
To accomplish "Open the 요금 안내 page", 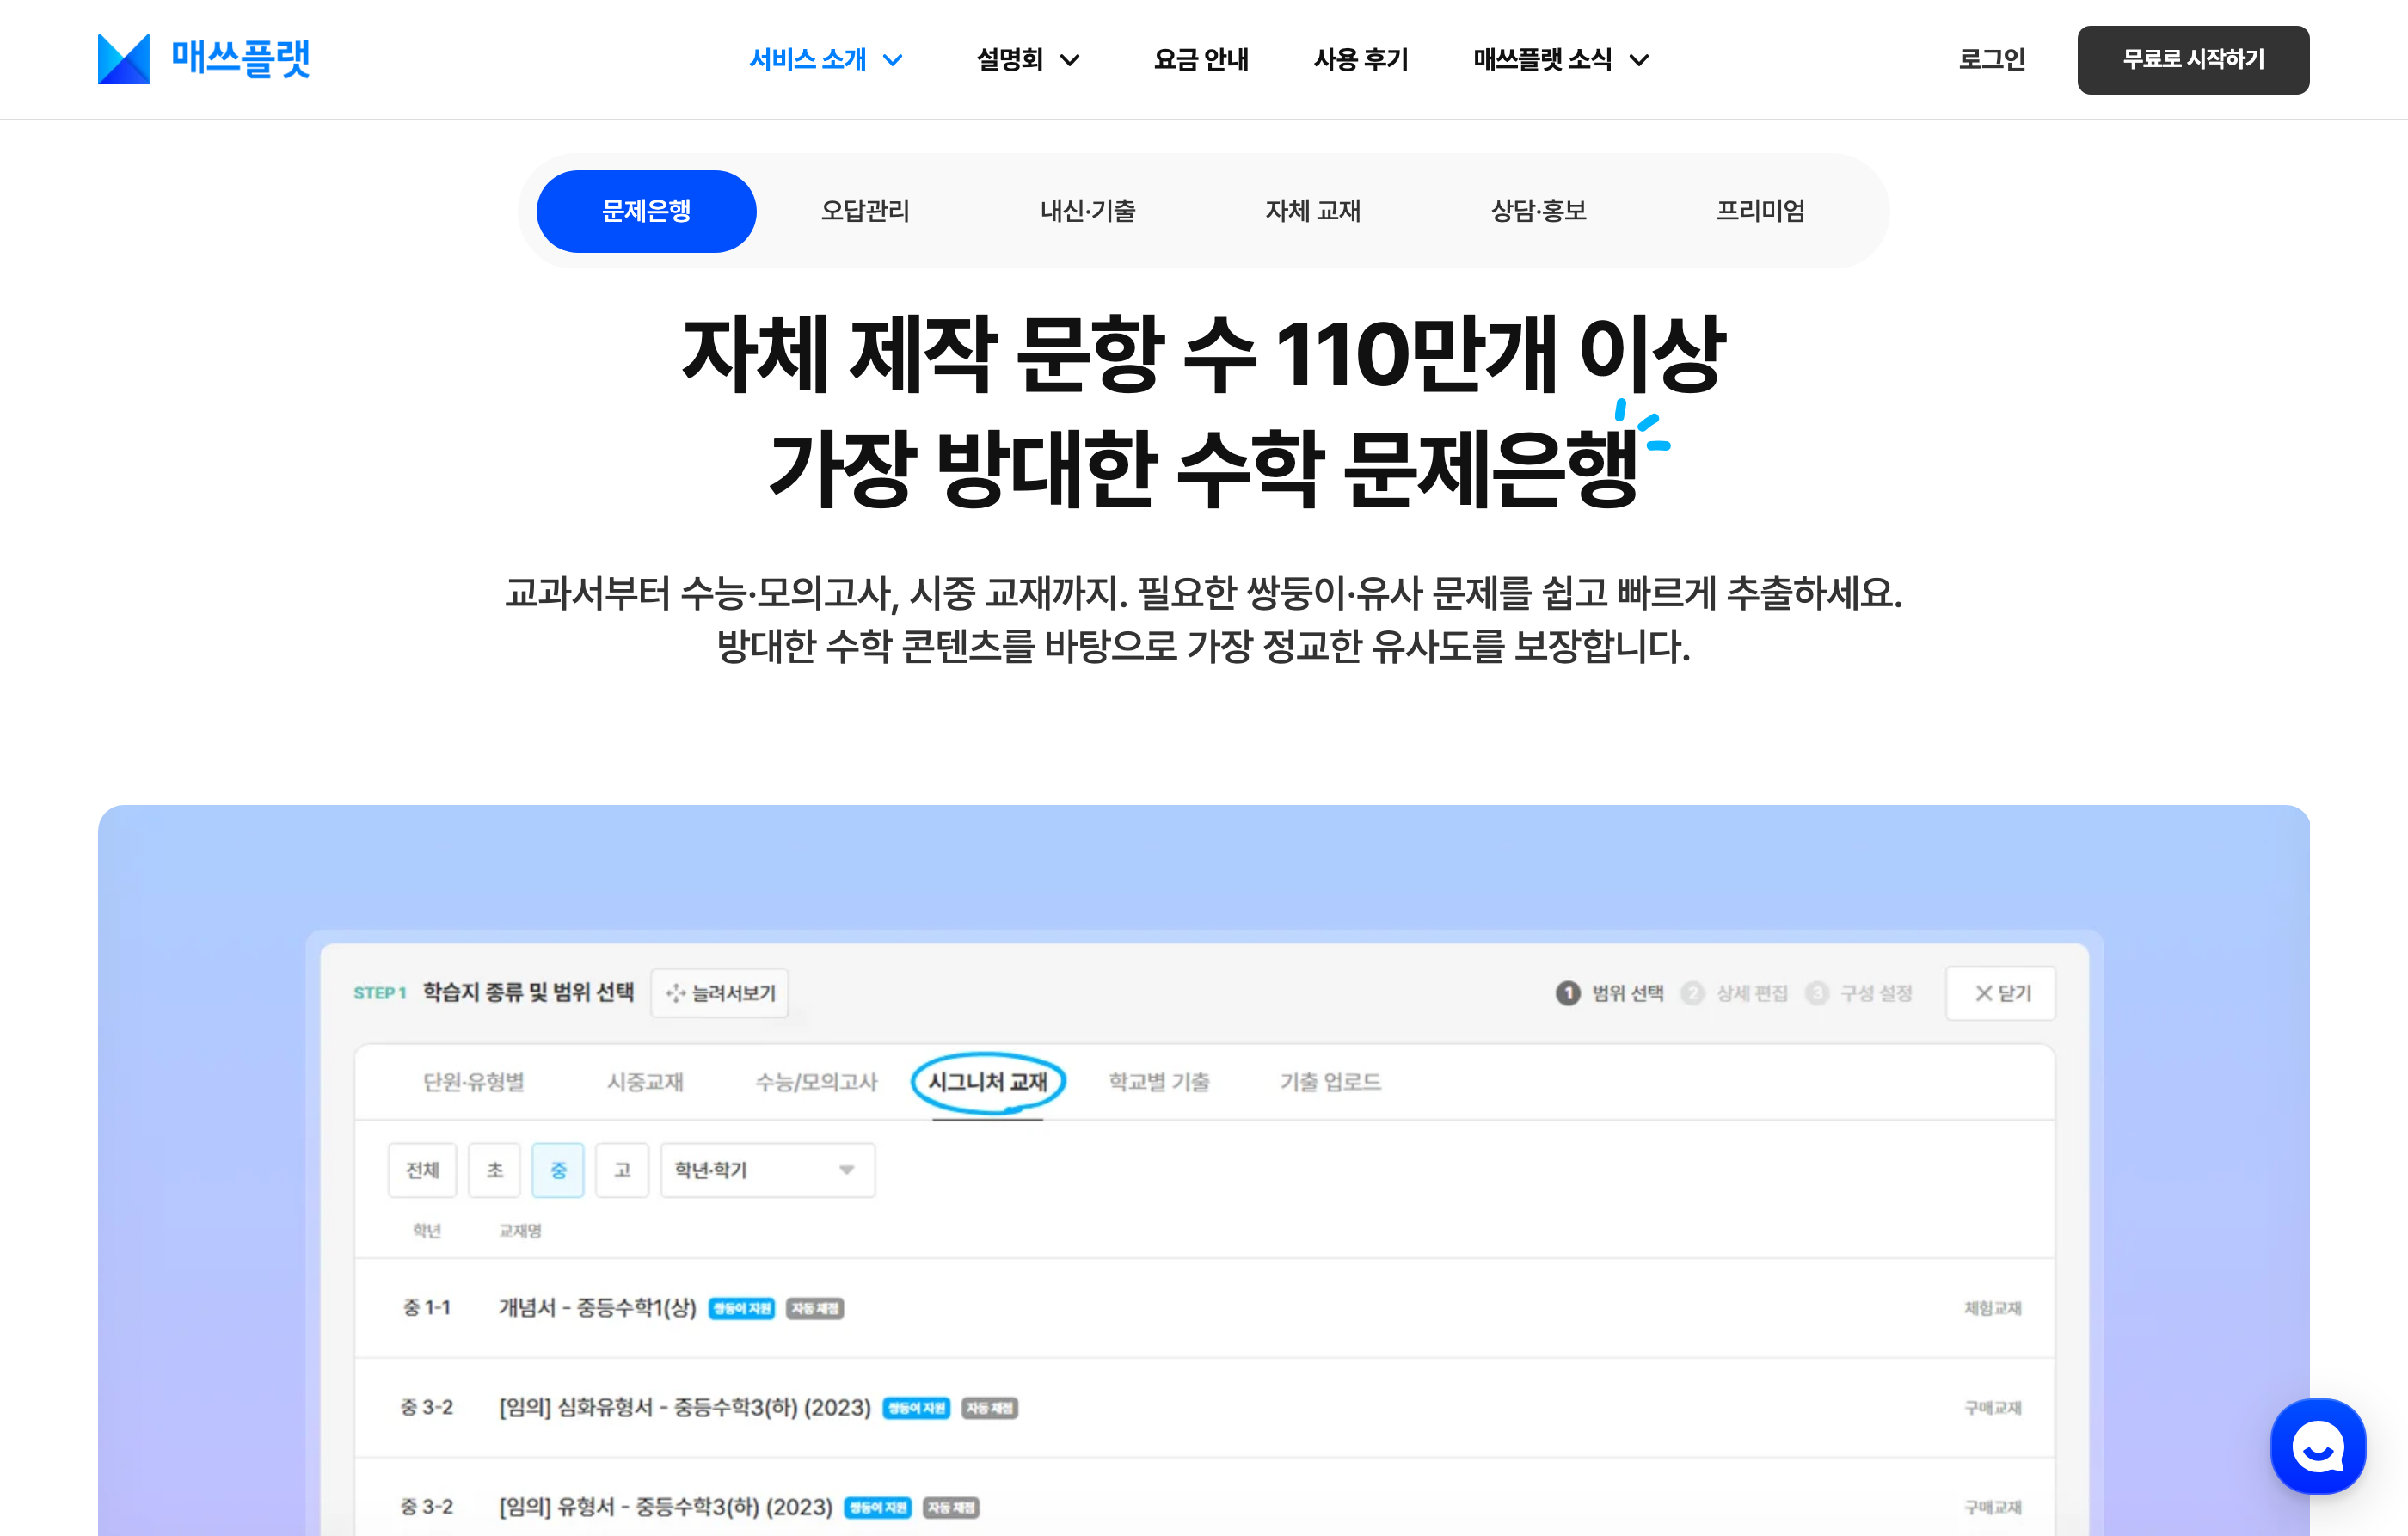I will pos(1201,59).
